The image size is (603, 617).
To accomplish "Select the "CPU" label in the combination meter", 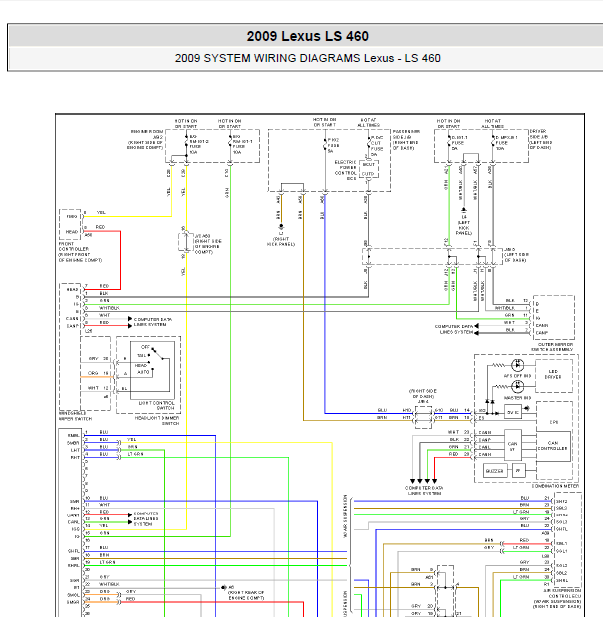I will [554, 422].
